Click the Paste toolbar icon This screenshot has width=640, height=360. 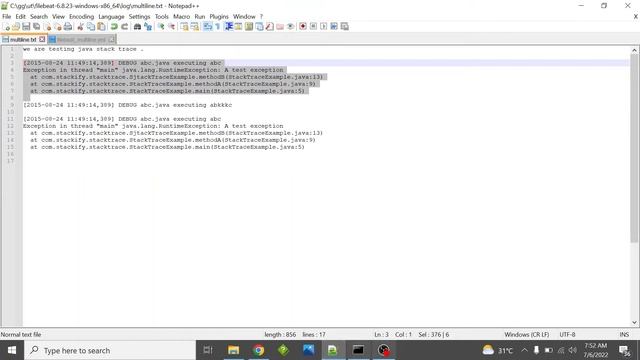pyautogui.click(x=101, y=27)
